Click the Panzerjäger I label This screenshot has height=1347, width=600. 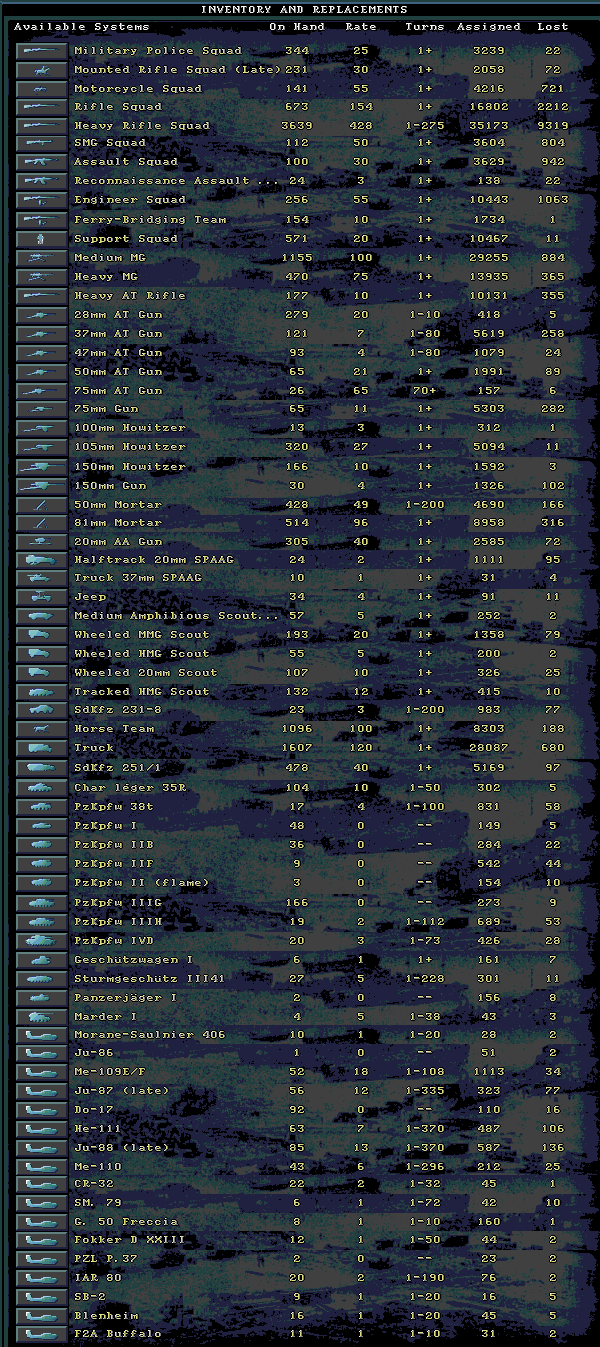click(x=126, y=997)
